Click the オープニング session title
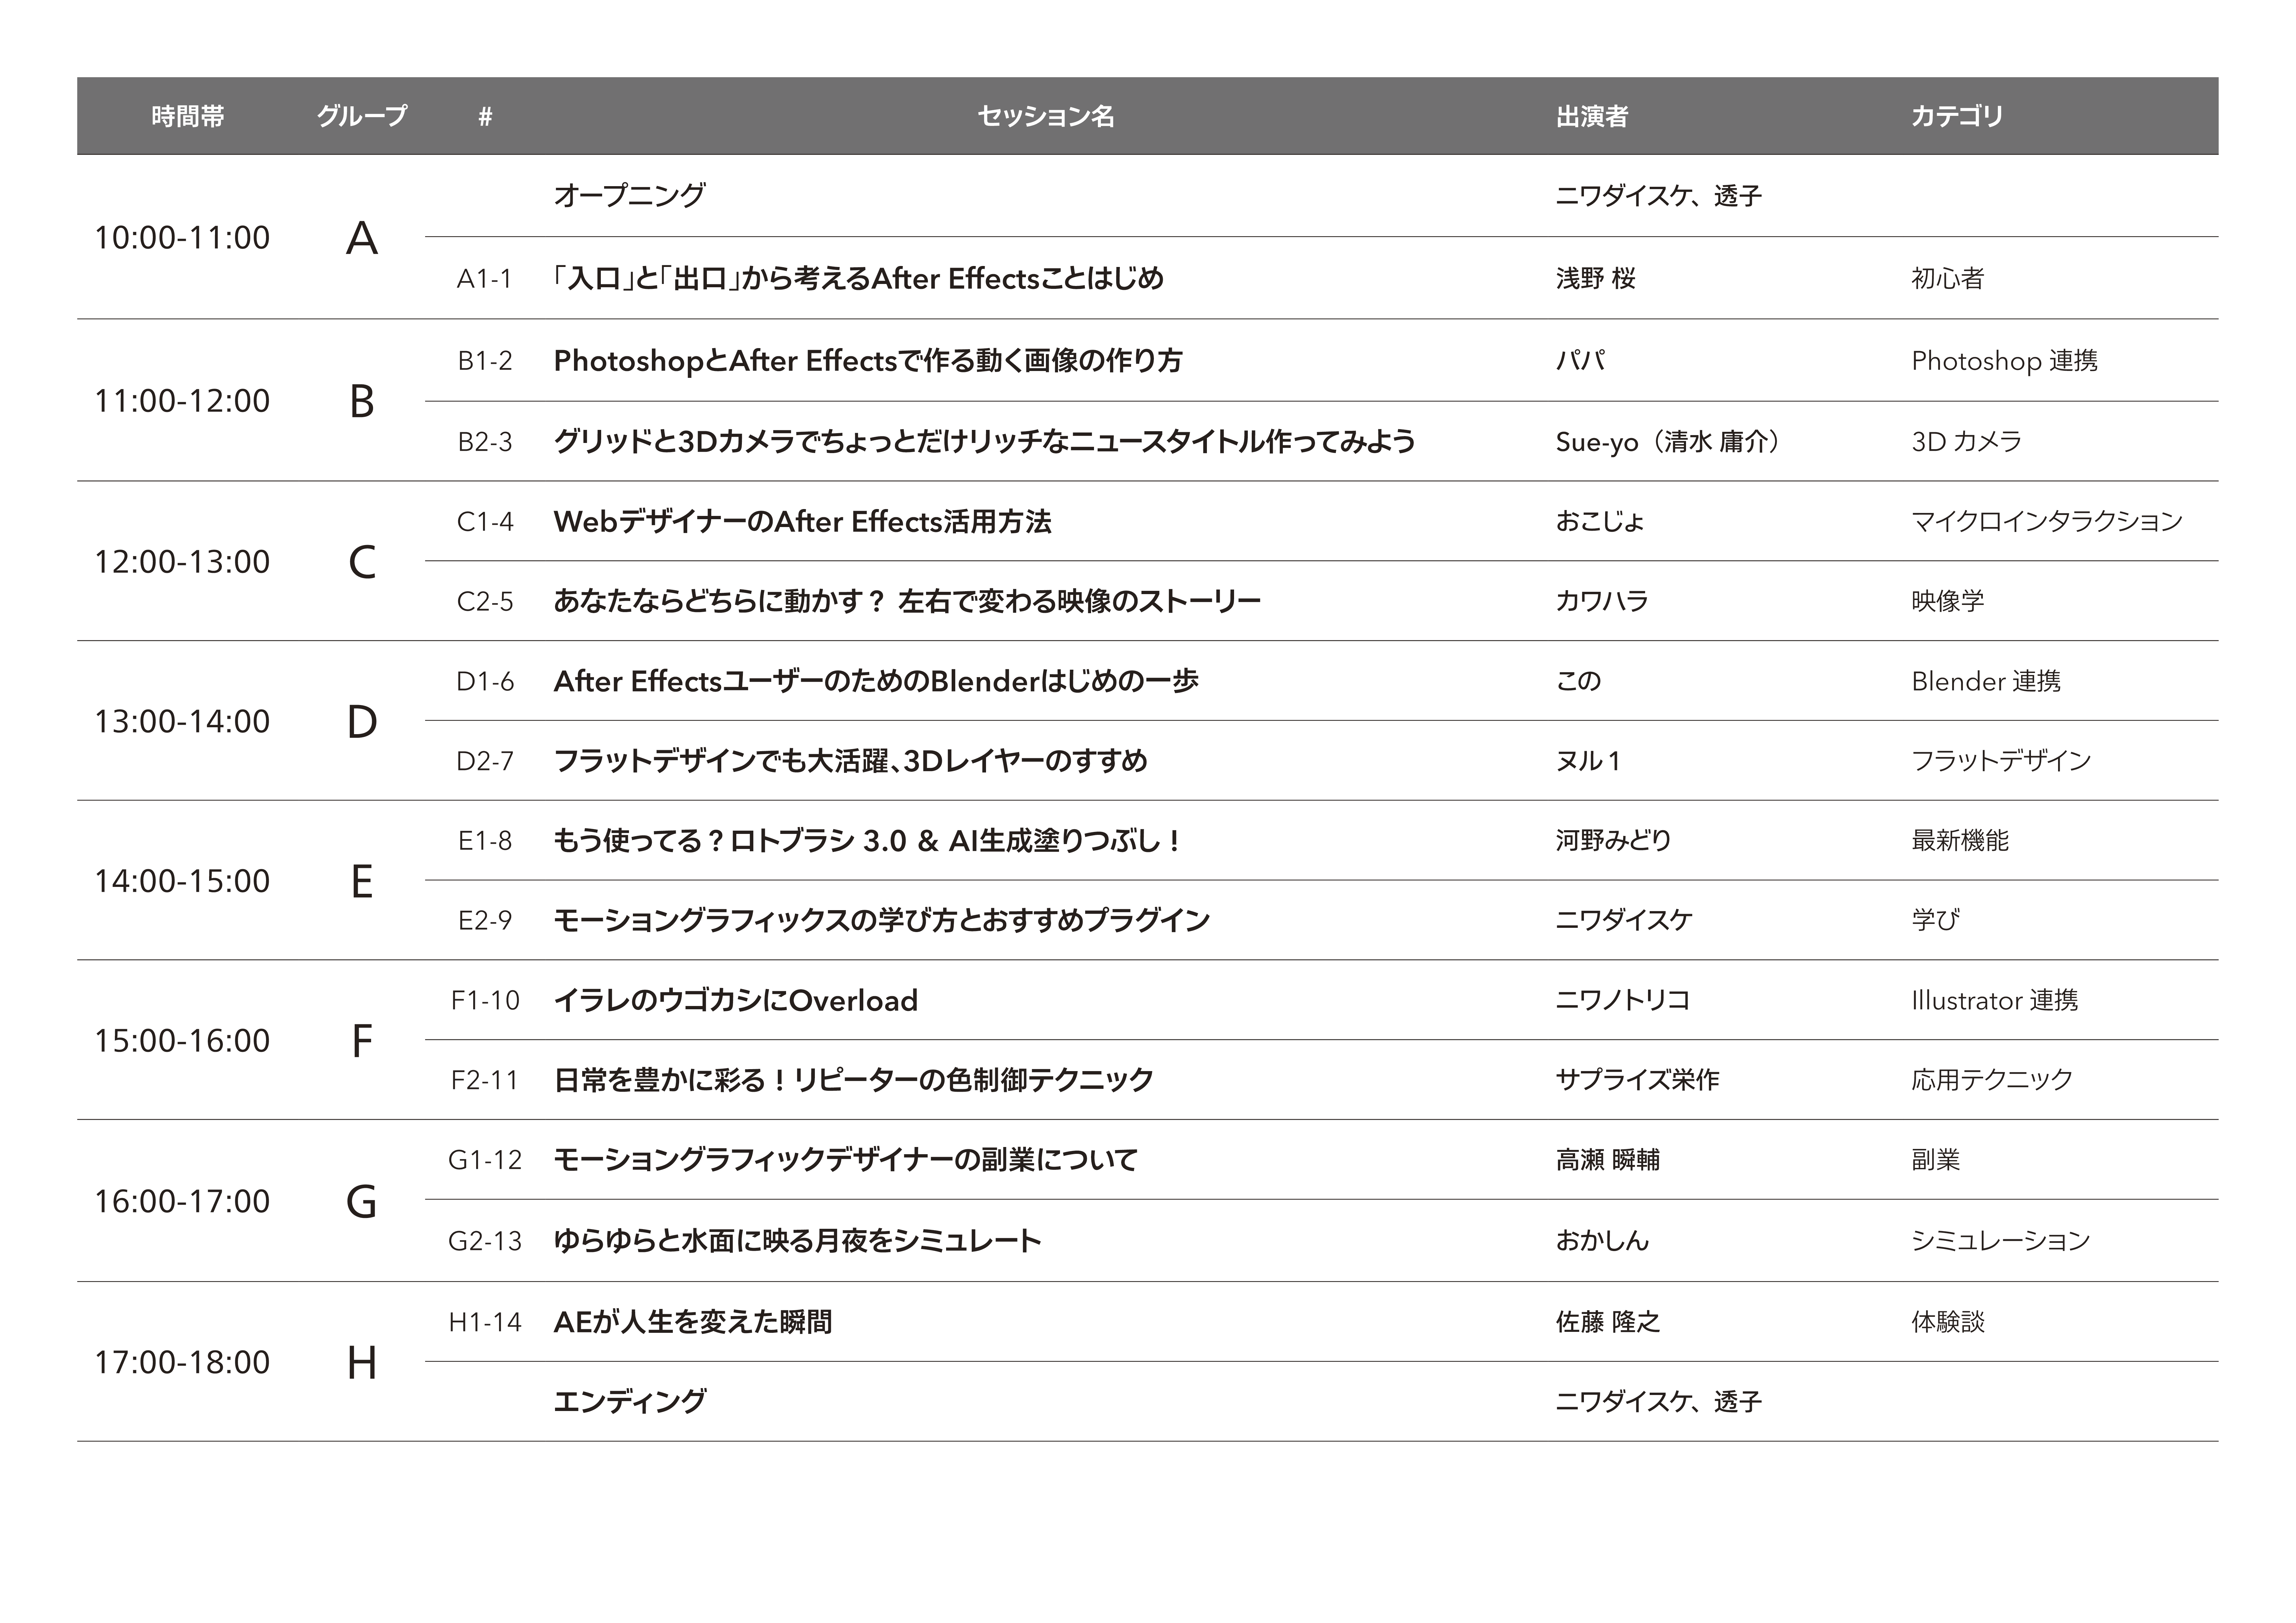2296x1623 pixels. point(630,195)
